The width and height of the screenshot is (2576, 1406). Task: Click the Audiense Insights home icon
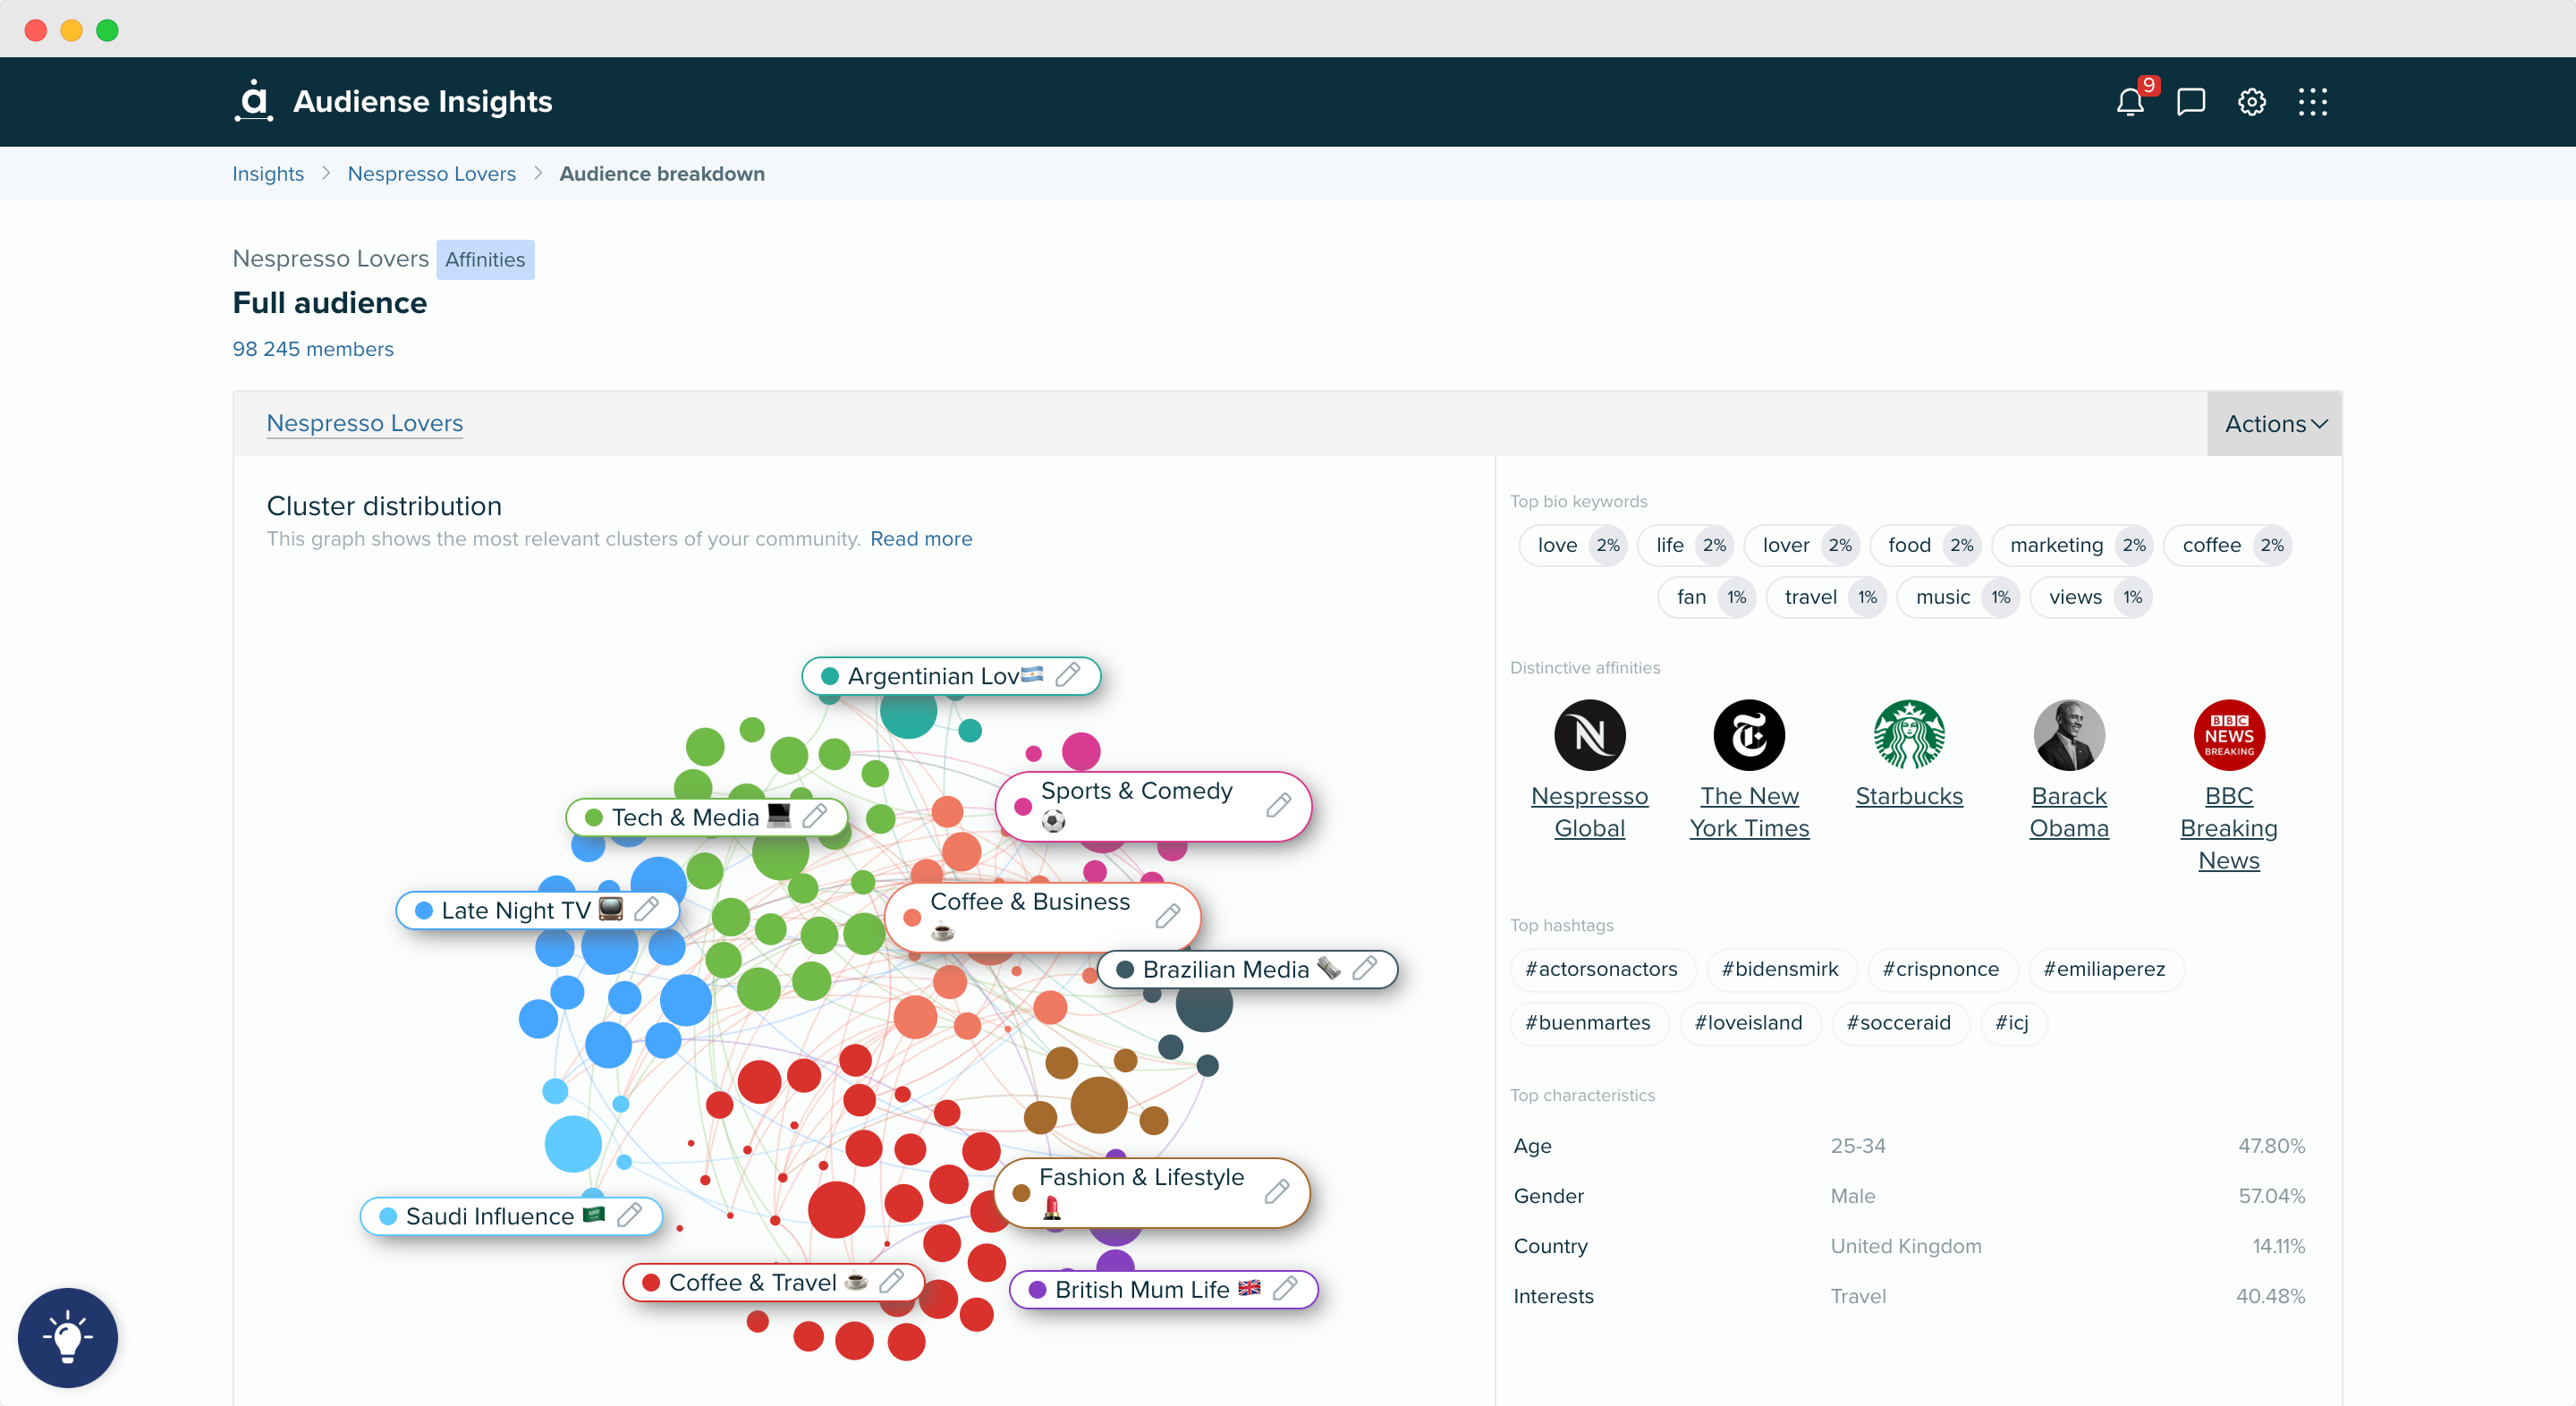click(255, 100)
